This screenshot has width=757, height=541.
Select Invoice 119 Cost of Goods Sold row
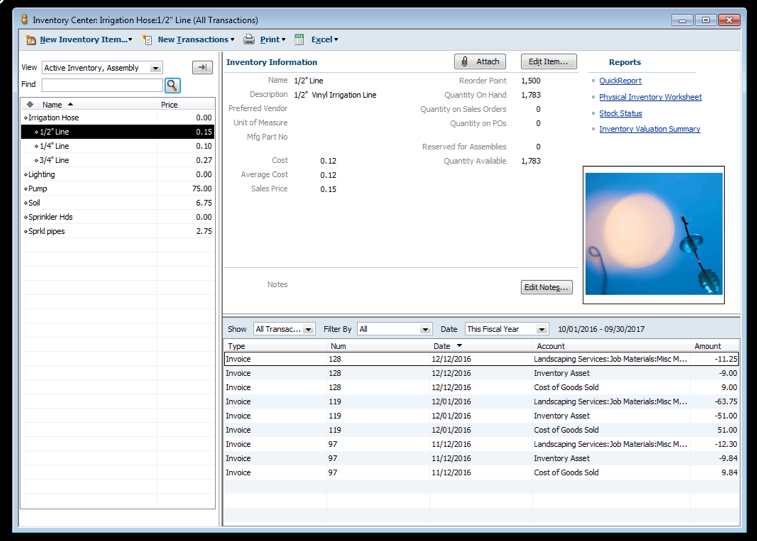tap(481, 430)
